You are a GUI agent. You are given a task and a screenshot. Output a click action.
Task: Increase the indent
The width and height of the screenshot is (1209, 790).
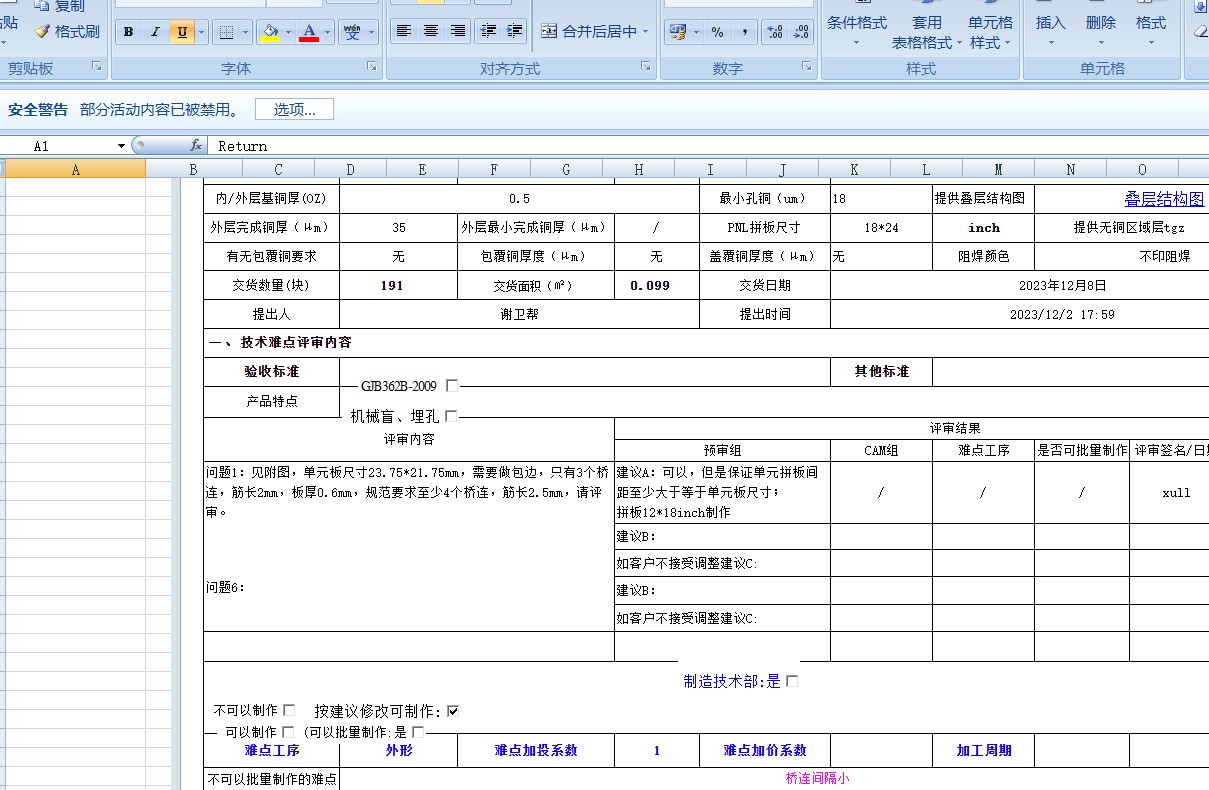pyautogui.click(x=515, y=31)
